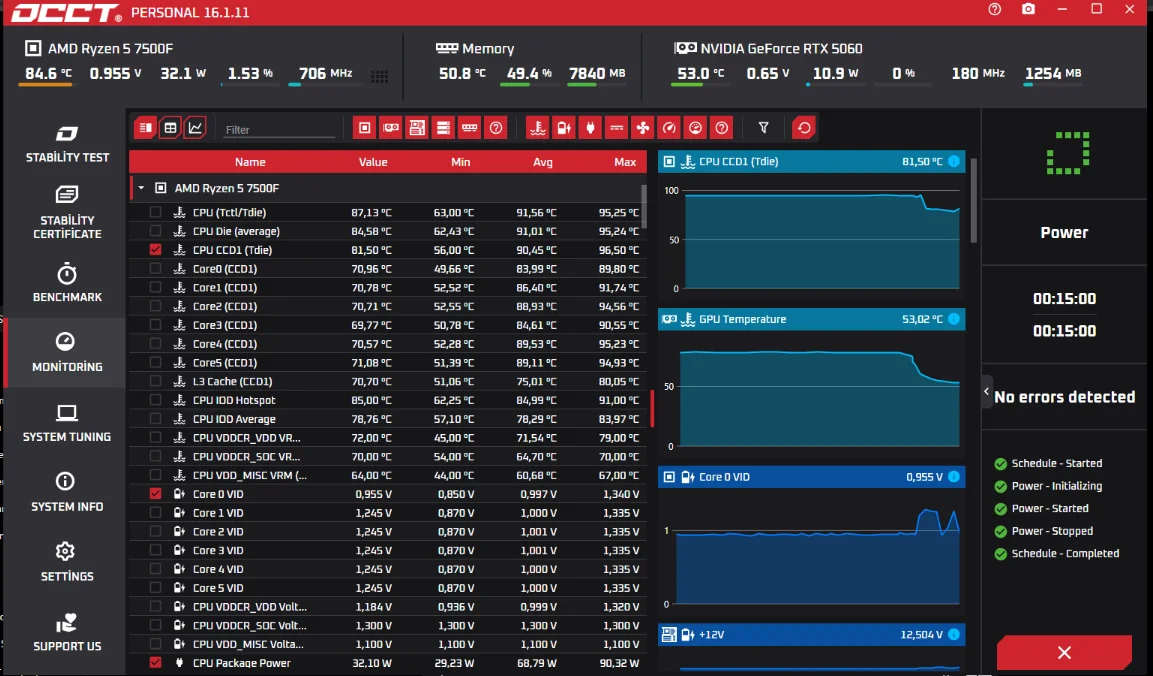
Task: Uncheck the Core 0 VID checkbox
Action: [x=155, y=494]
